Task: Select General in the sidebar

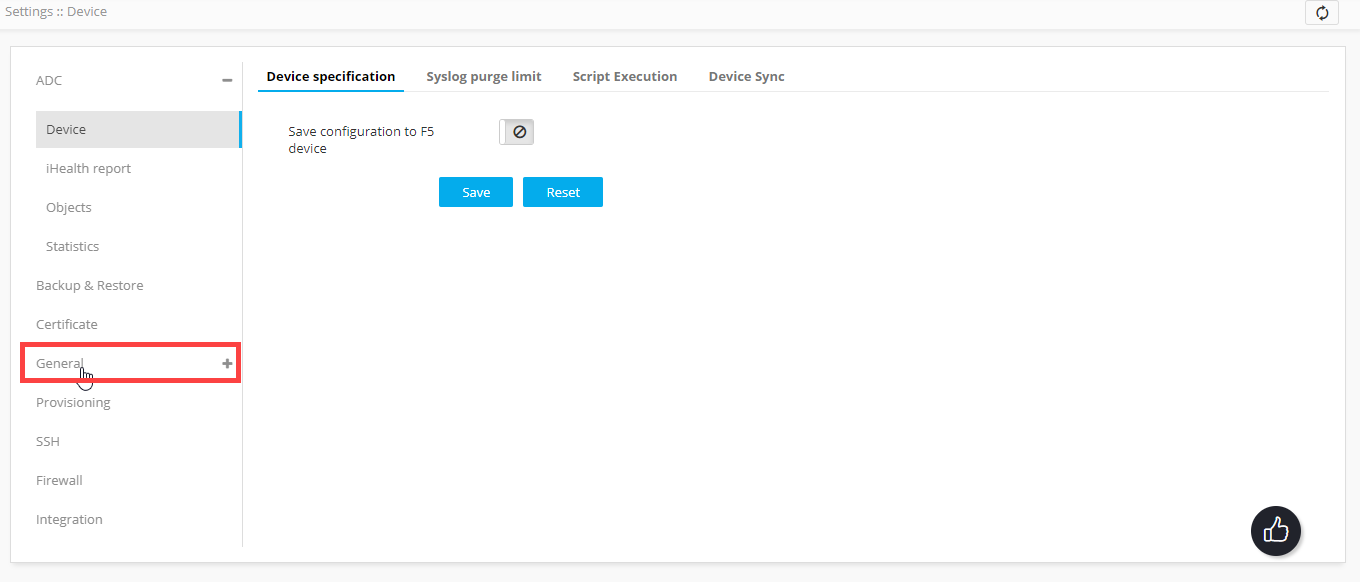Action: [60, 364]
